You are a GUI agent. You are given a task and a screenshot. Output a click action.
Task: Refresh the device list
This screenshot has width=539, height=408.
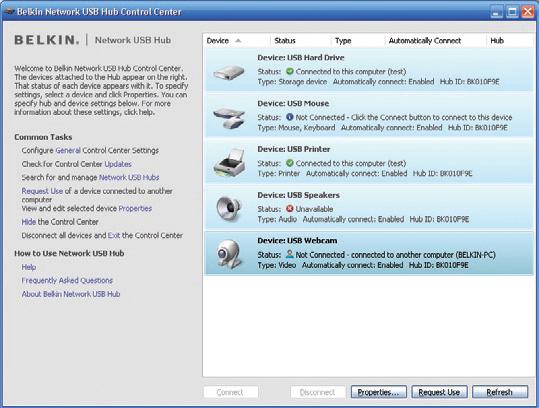pos(500,392)
